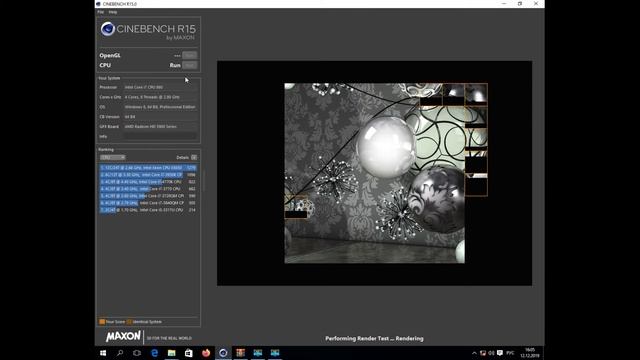Viewport: 640px width, 360px height.
Task: Click the Run button for CPU test
Action: coord(189,65)
